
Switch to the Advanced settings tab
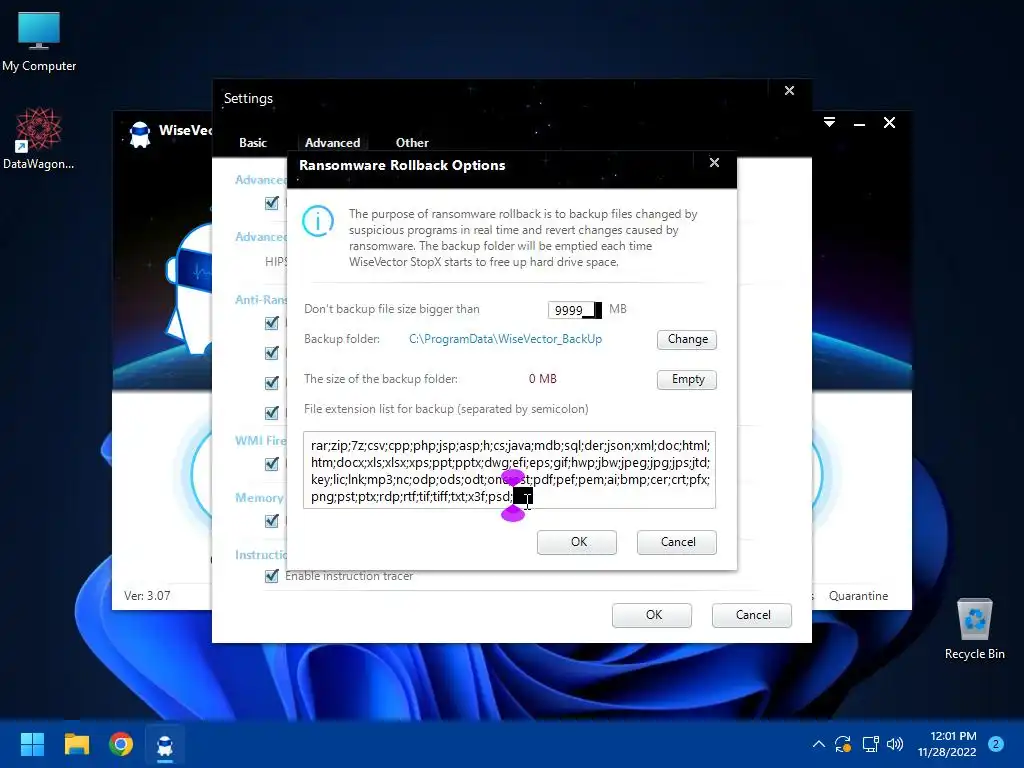point(332,142)
